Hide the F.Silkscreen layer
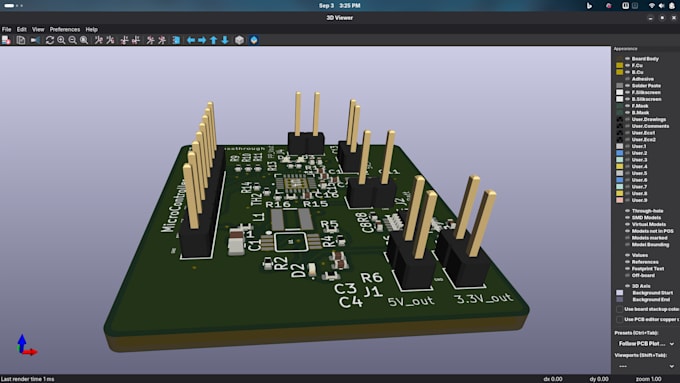Image resolution: width=680 pixels, height=383 pixels. 628,92
